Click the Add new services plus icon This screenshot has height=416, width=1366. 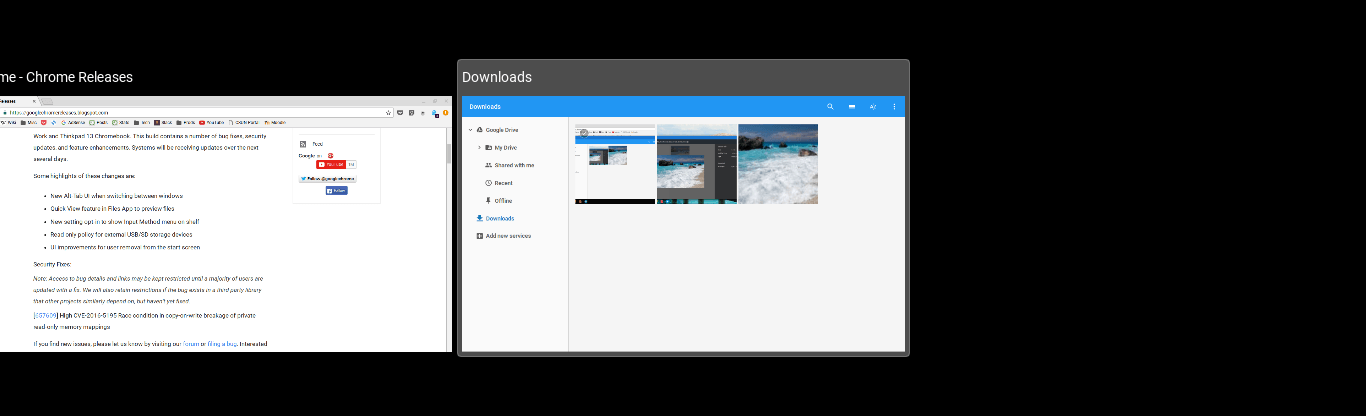pyautogui.click(x=480, y=236)
